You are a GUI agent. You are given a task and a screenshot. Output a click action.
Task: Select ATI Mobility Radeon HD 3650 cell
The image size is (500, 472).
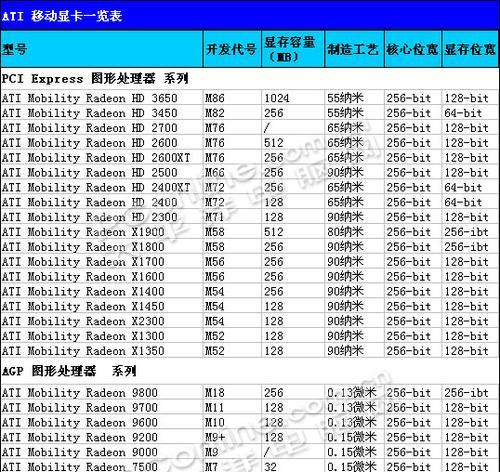101,98
